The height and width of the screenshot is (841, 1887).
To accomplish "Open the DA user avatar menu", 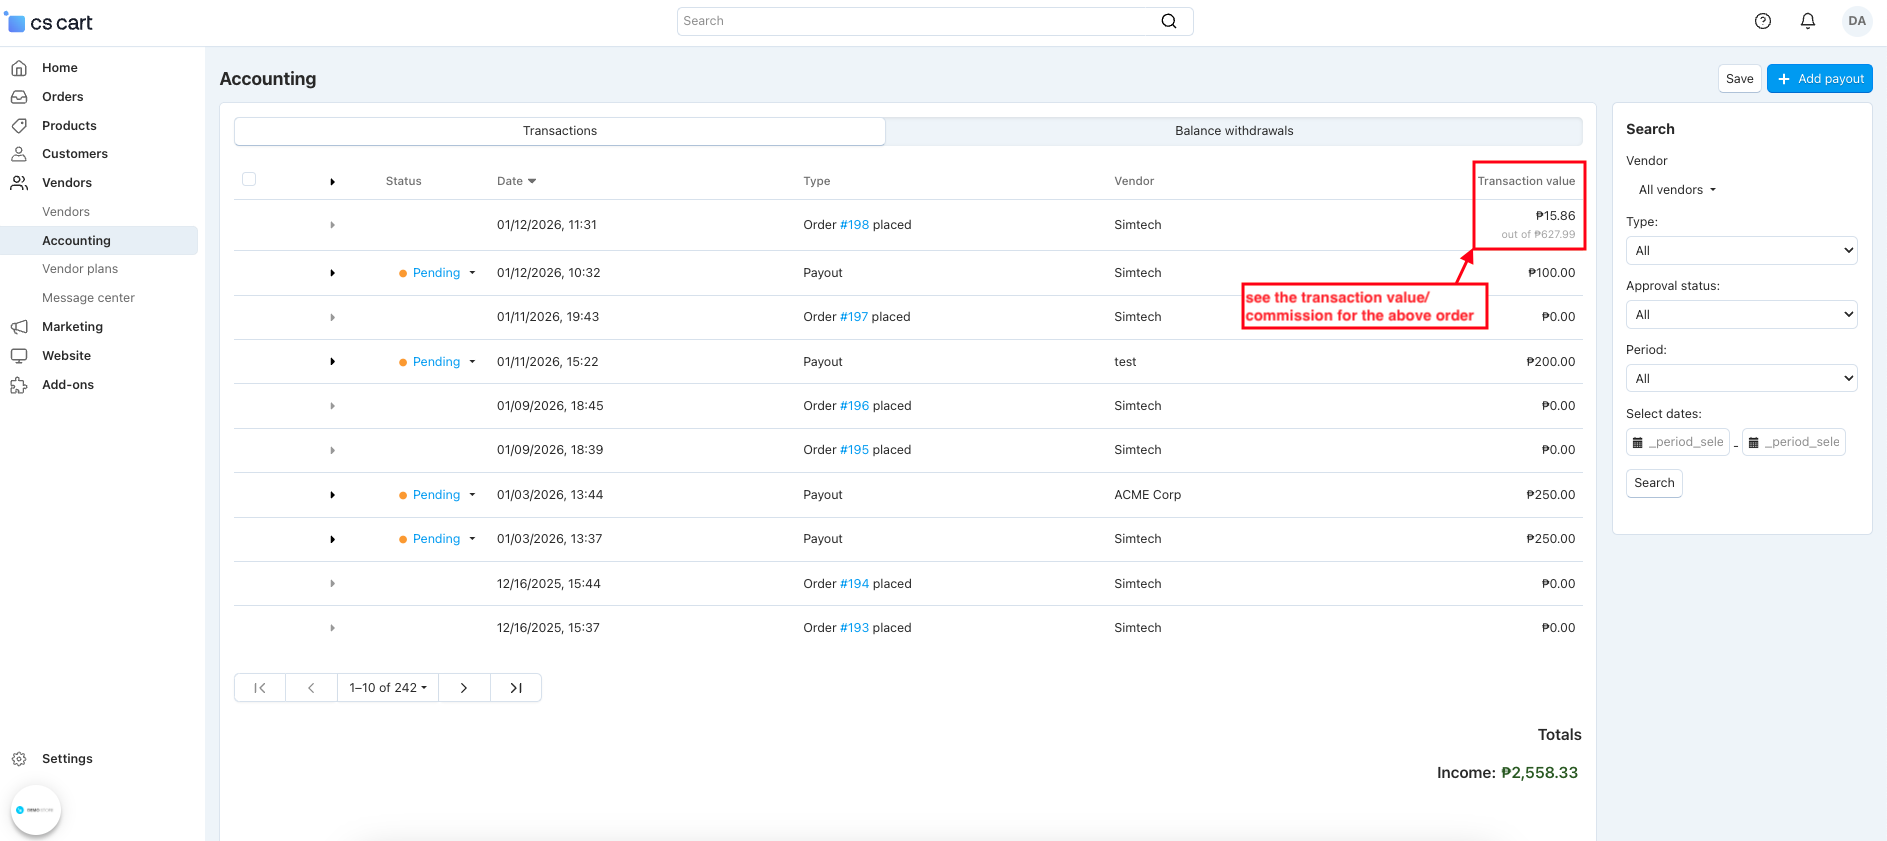I will [1856, 21].
